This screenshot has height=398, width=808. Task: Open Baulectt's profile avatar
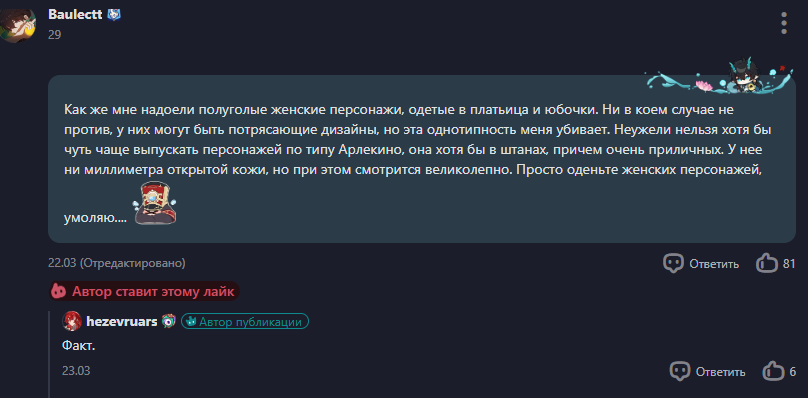(x=17, y=25)
